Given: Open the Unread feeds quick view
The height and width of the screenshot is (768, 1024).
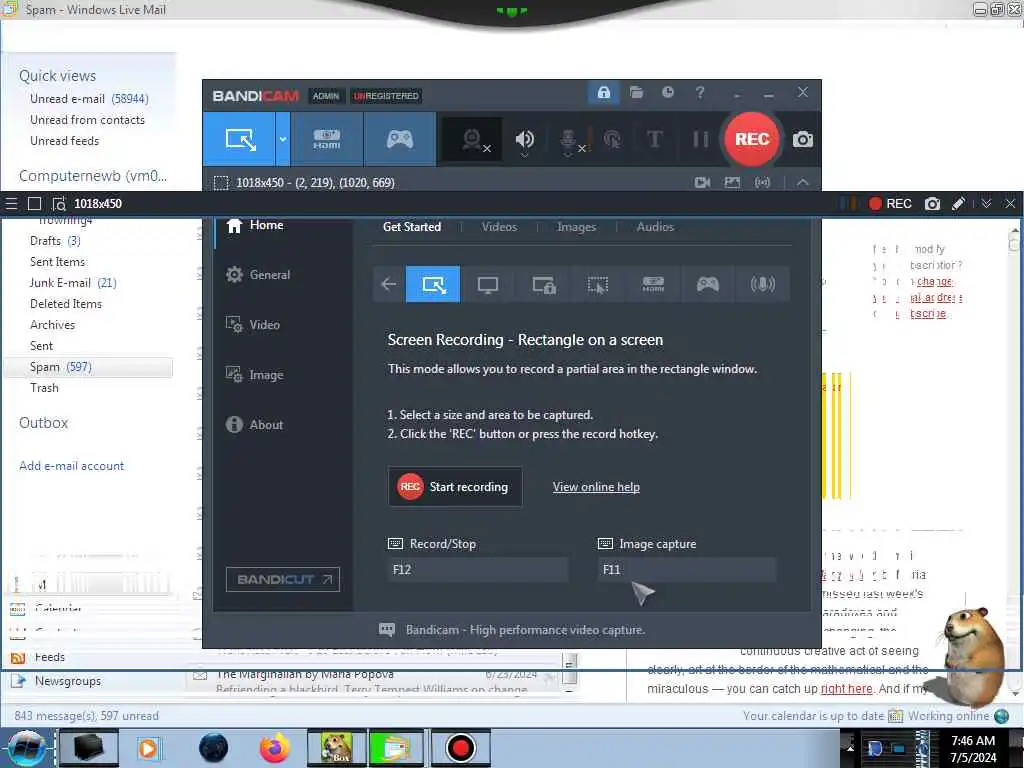Looking at the screenshot, I should pos(65,141).
